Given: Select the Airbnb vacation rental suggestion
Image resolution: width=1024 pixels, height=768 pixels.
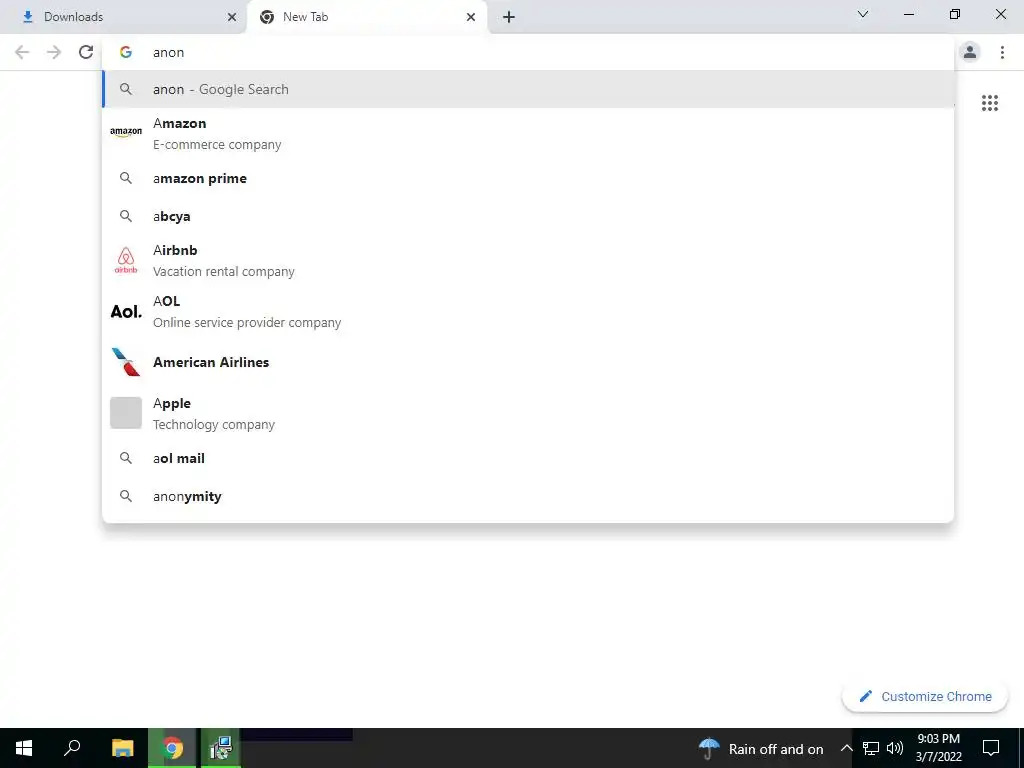Looking at the screenshot, I should tap(528, 261).
